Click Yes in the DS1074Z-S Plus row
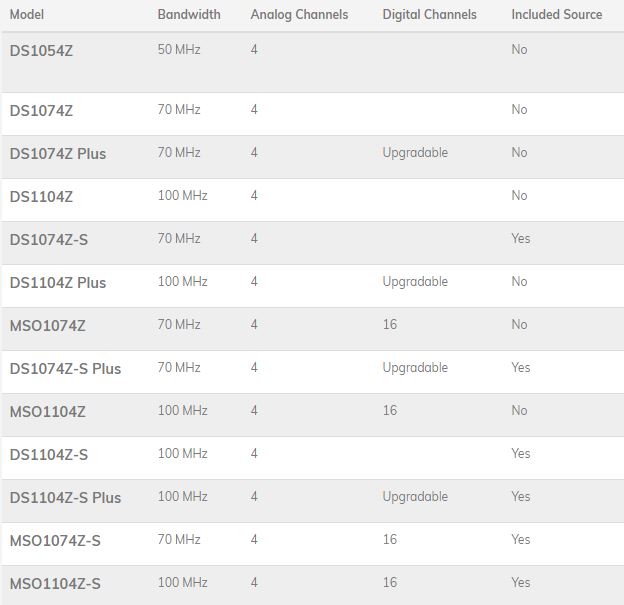Viewport: 624px width, 605px height. (521, 367)
